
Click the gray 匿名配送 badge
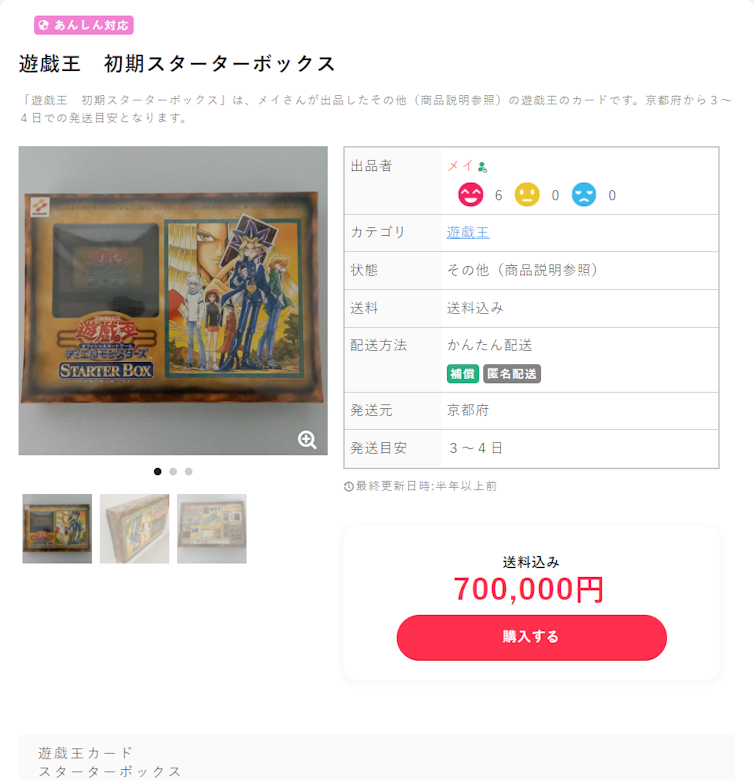pyautogui.click(x=512, y=374)
